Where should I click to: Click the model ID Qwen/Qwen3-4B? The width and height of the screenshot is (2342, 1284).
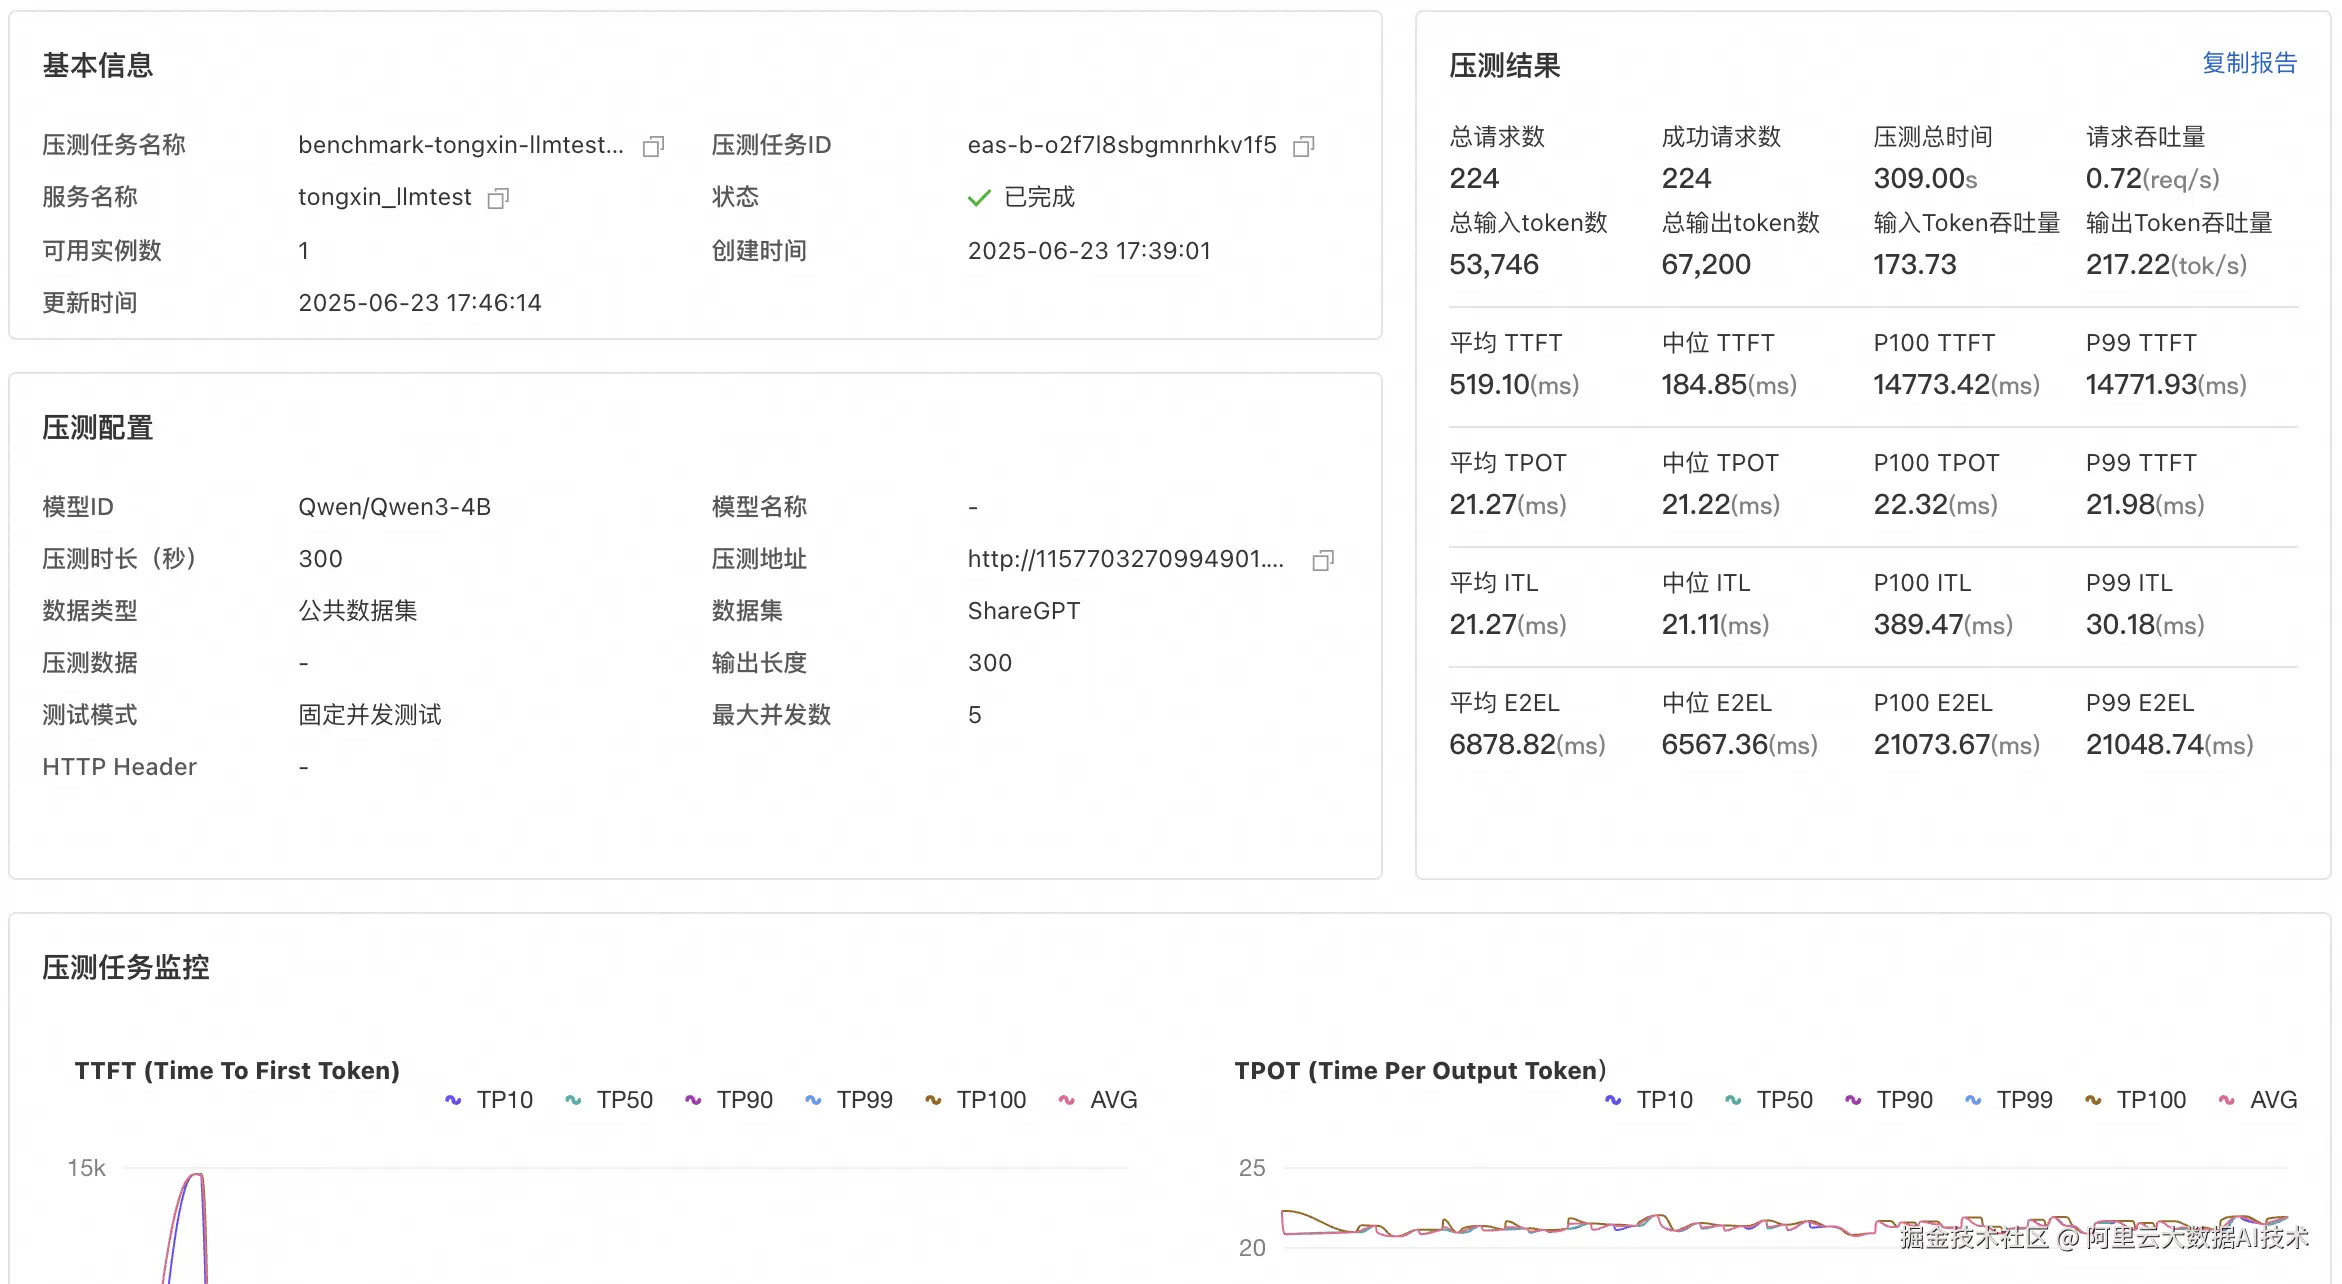(394, 507)
